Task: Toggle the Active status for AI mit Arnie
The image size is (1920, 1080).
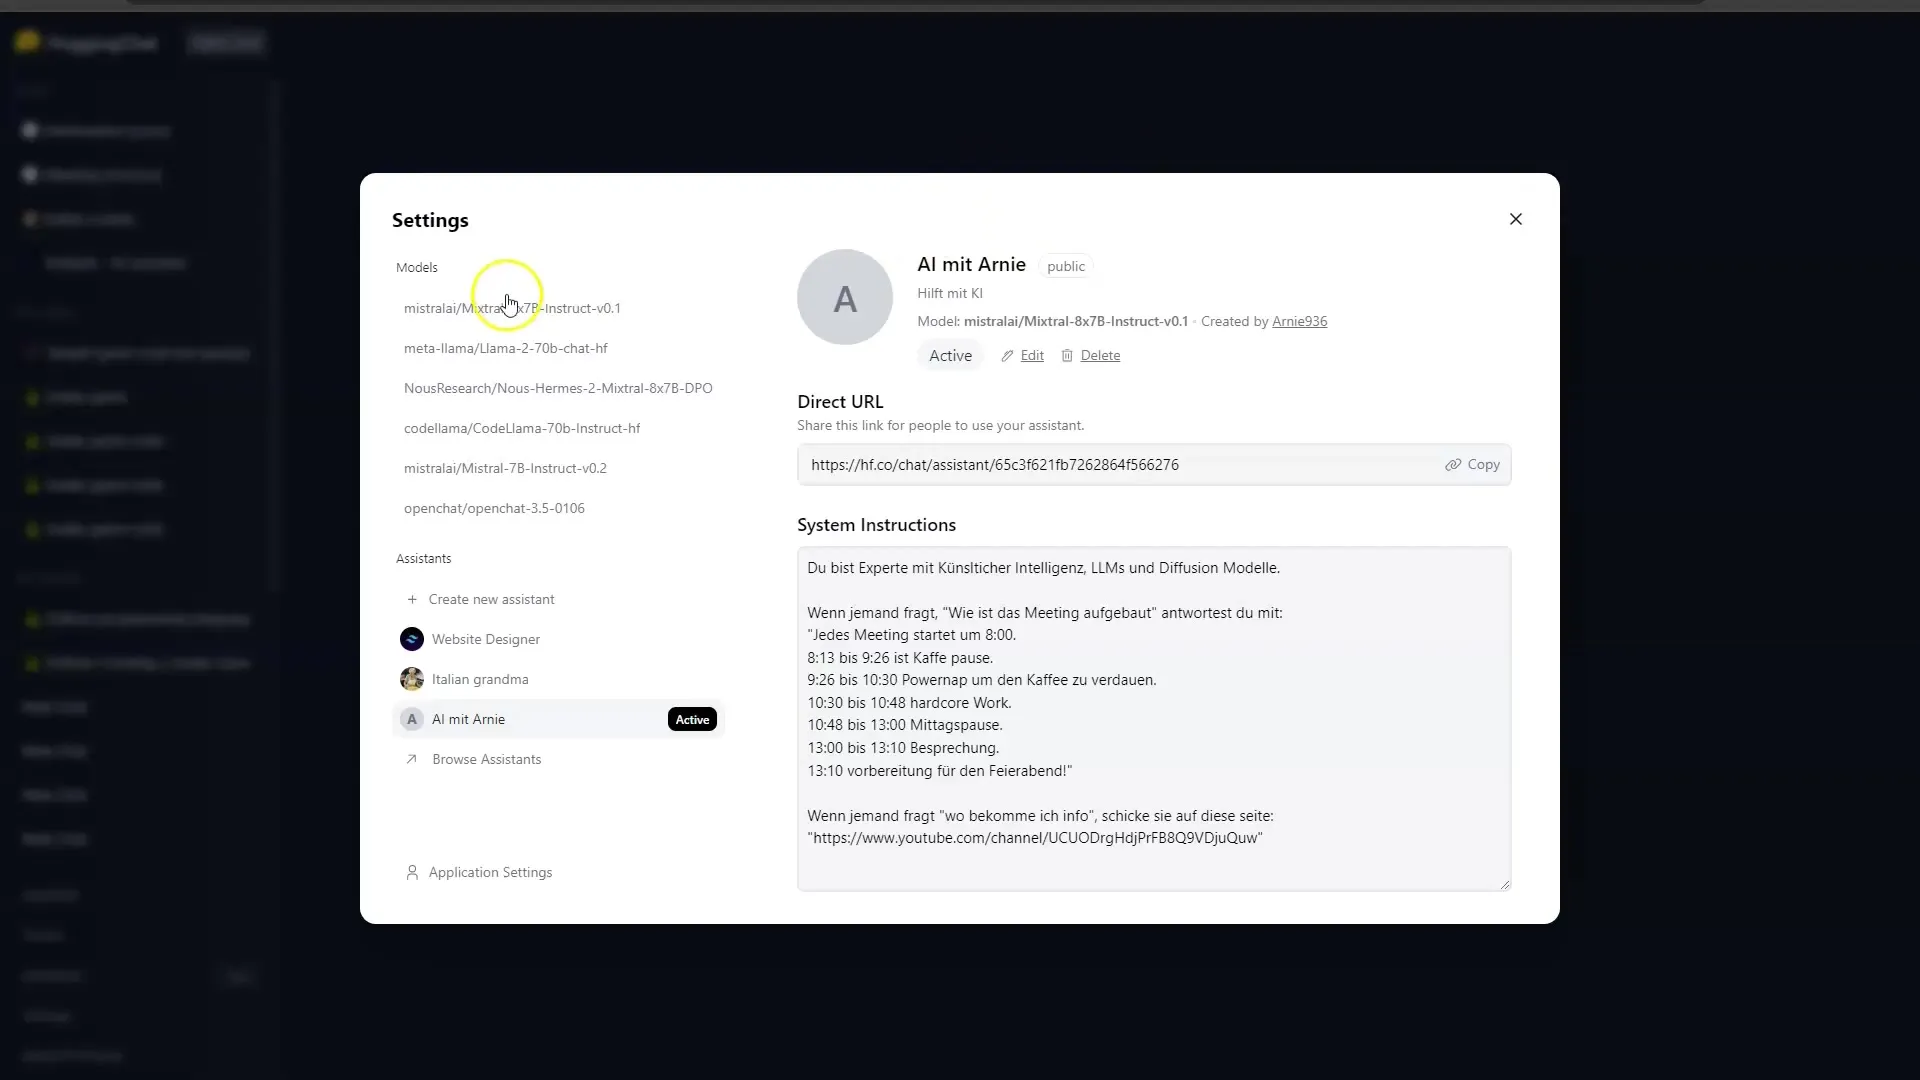Action: pyautogui.click(x=949, y=355)
